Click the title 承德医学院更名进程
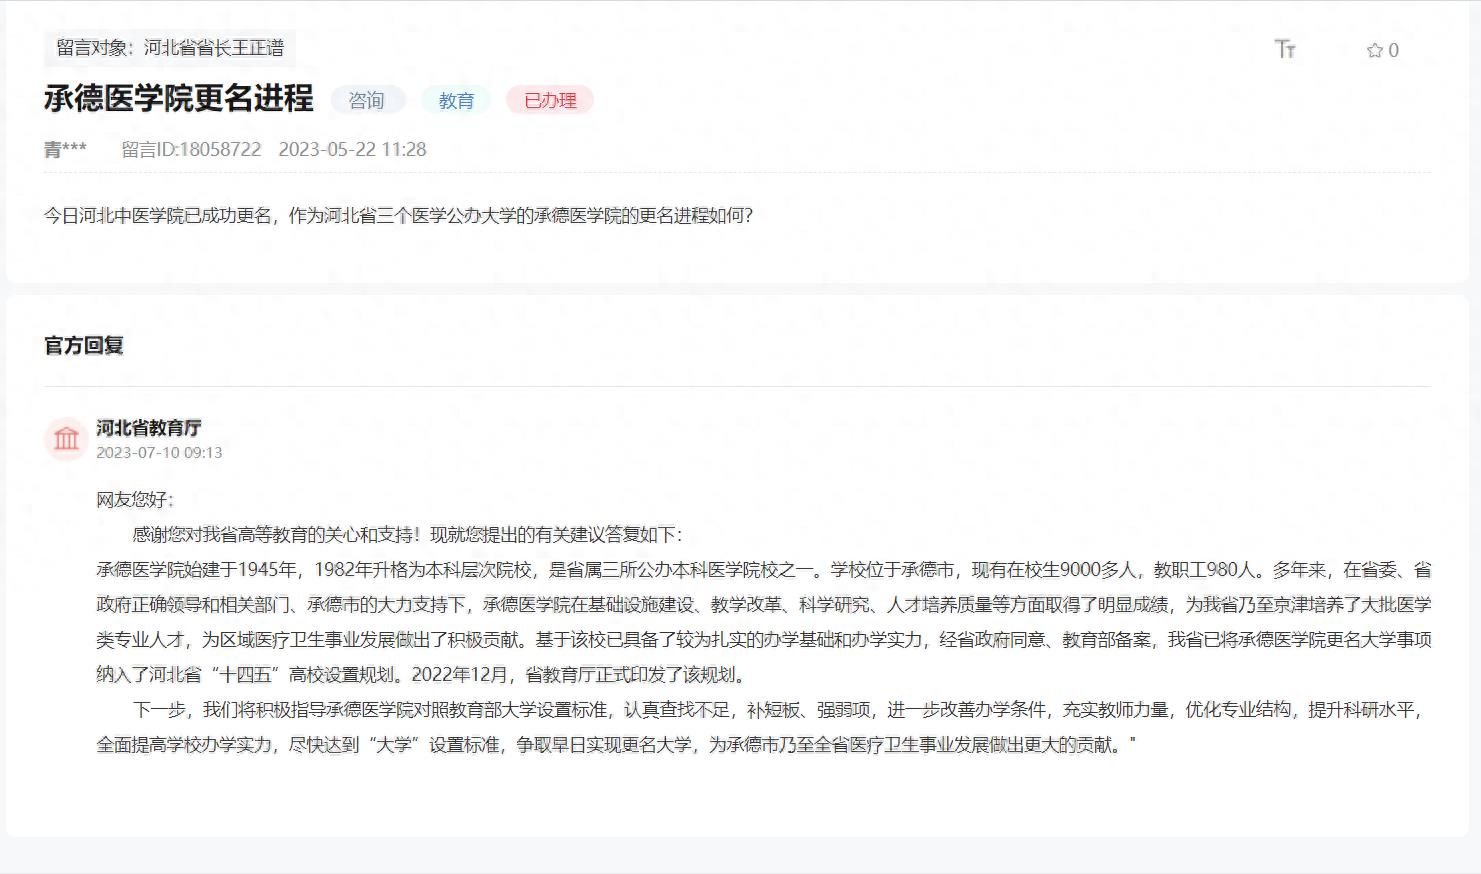Viewport: 1481px width, 874px height. point(178,98)
